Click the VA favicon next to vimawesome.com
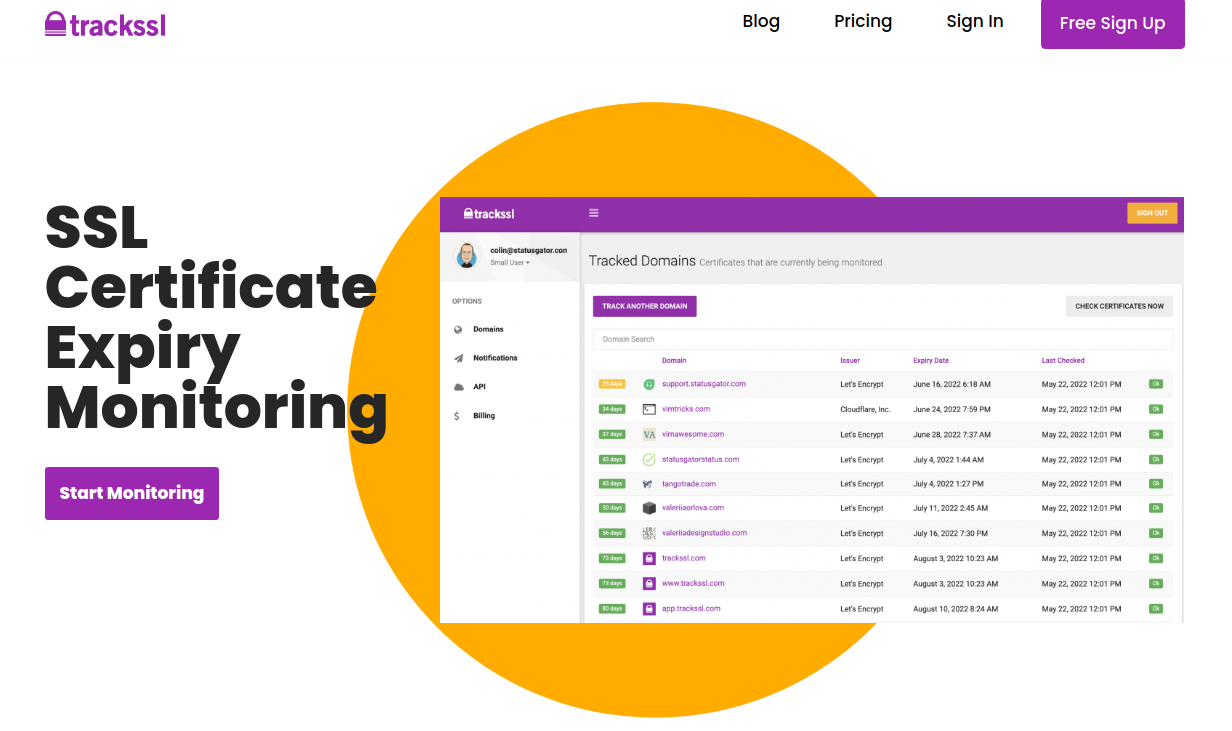 click(x=649, y=435)
